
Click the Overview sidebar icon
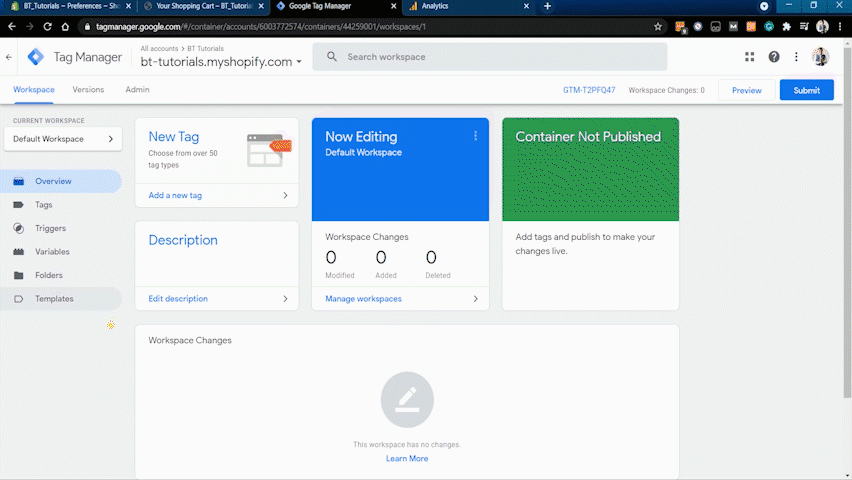point(18,181)
